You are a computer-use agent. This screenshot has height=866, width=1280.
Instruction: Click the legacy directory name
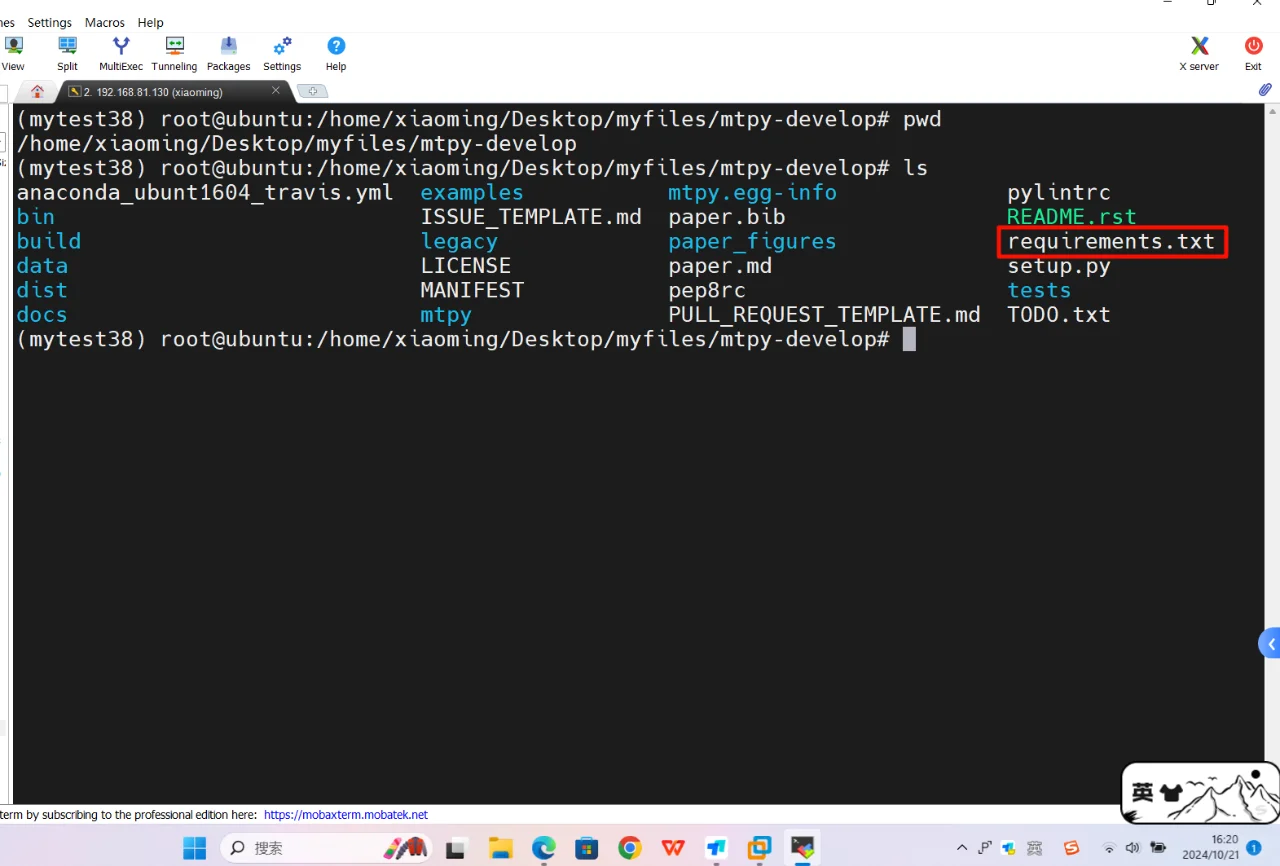(459, 242)
